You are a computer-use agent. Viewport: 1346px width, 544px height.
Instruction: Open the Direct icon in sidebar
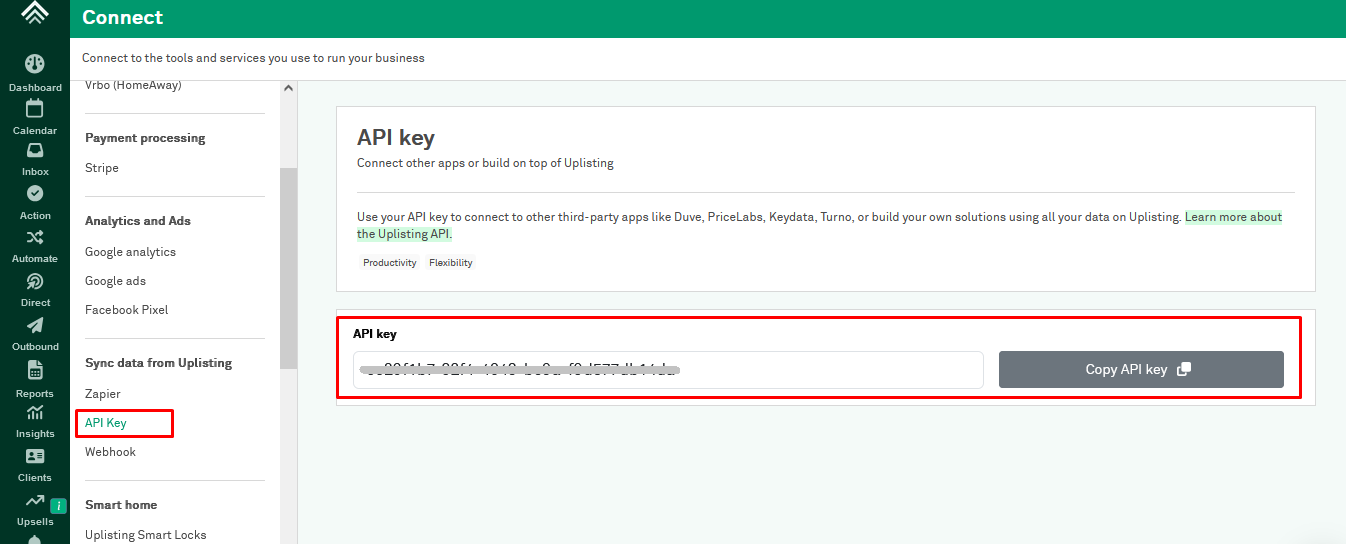click(x=35, y=281)
